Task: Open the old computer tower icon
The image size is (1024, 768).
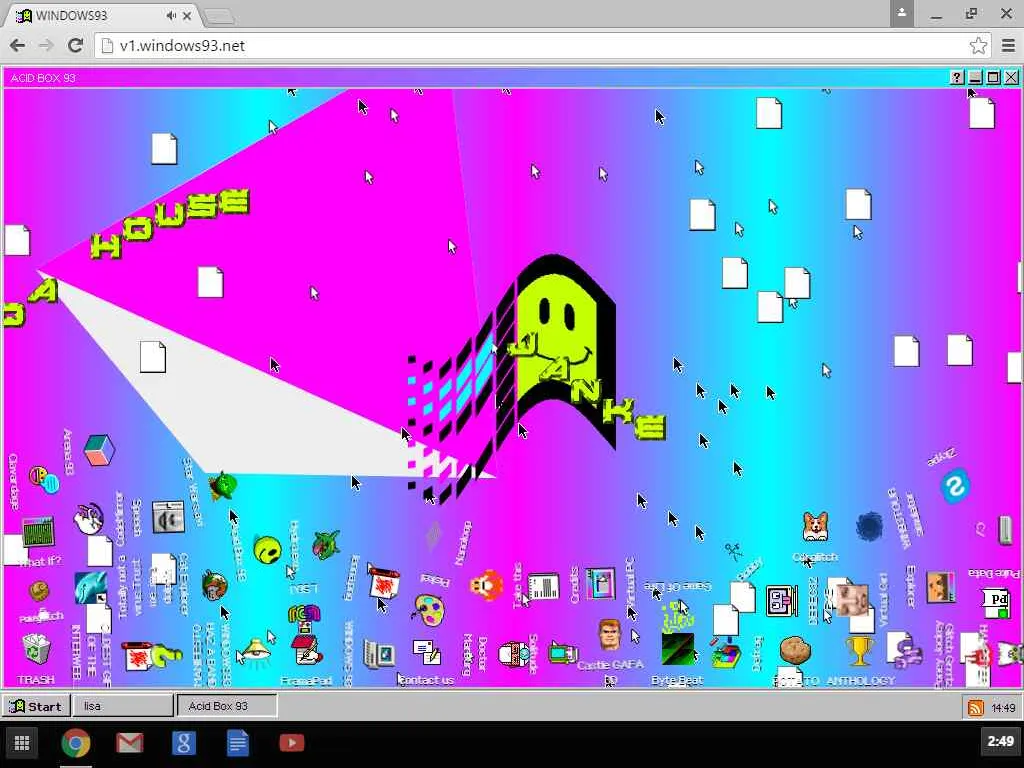Action: [379, 654]
